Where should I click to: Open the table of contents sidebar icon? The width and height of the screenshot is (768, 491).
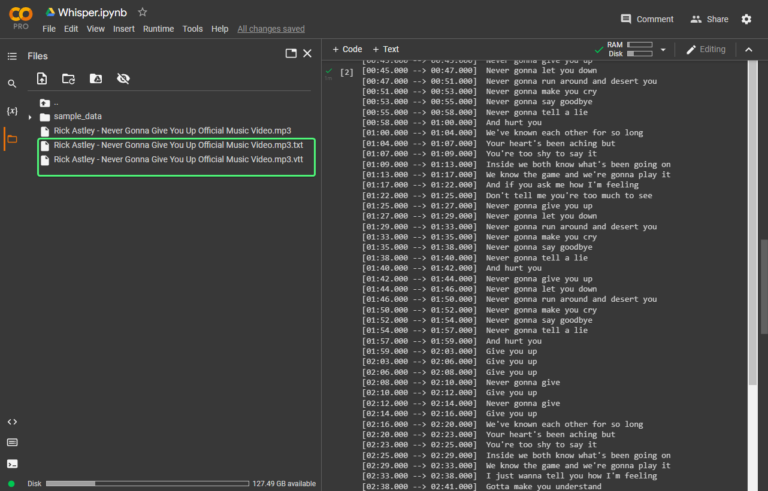click(12, 56)
